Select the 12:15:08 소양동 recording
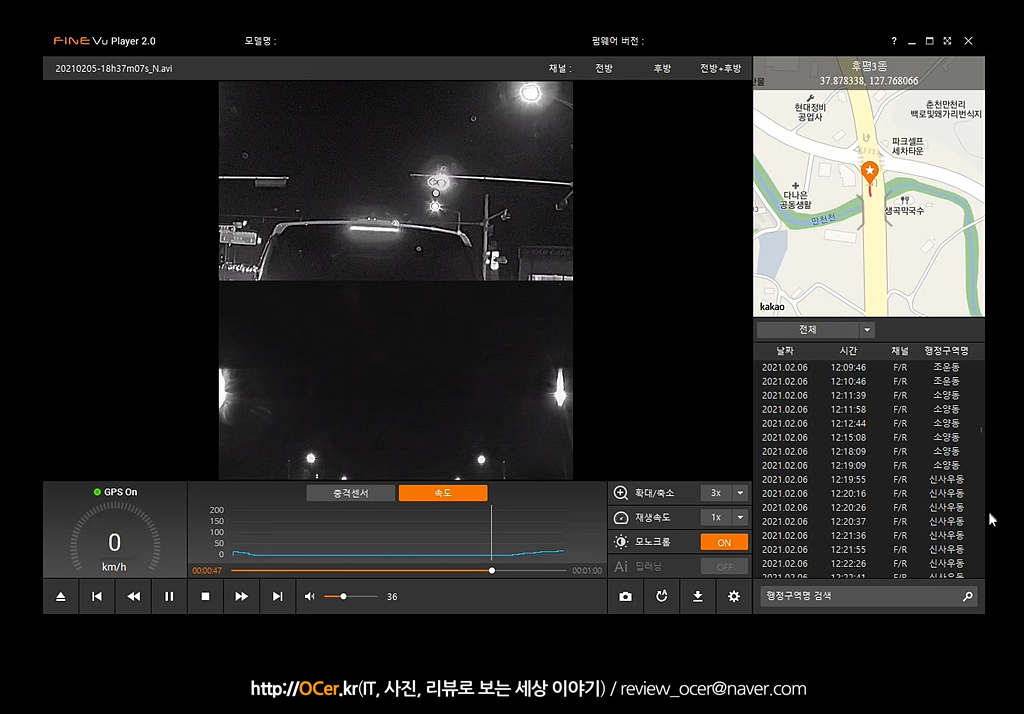Image resolution: width=1024 pixels, height=714 pixels. coord(866,438)
